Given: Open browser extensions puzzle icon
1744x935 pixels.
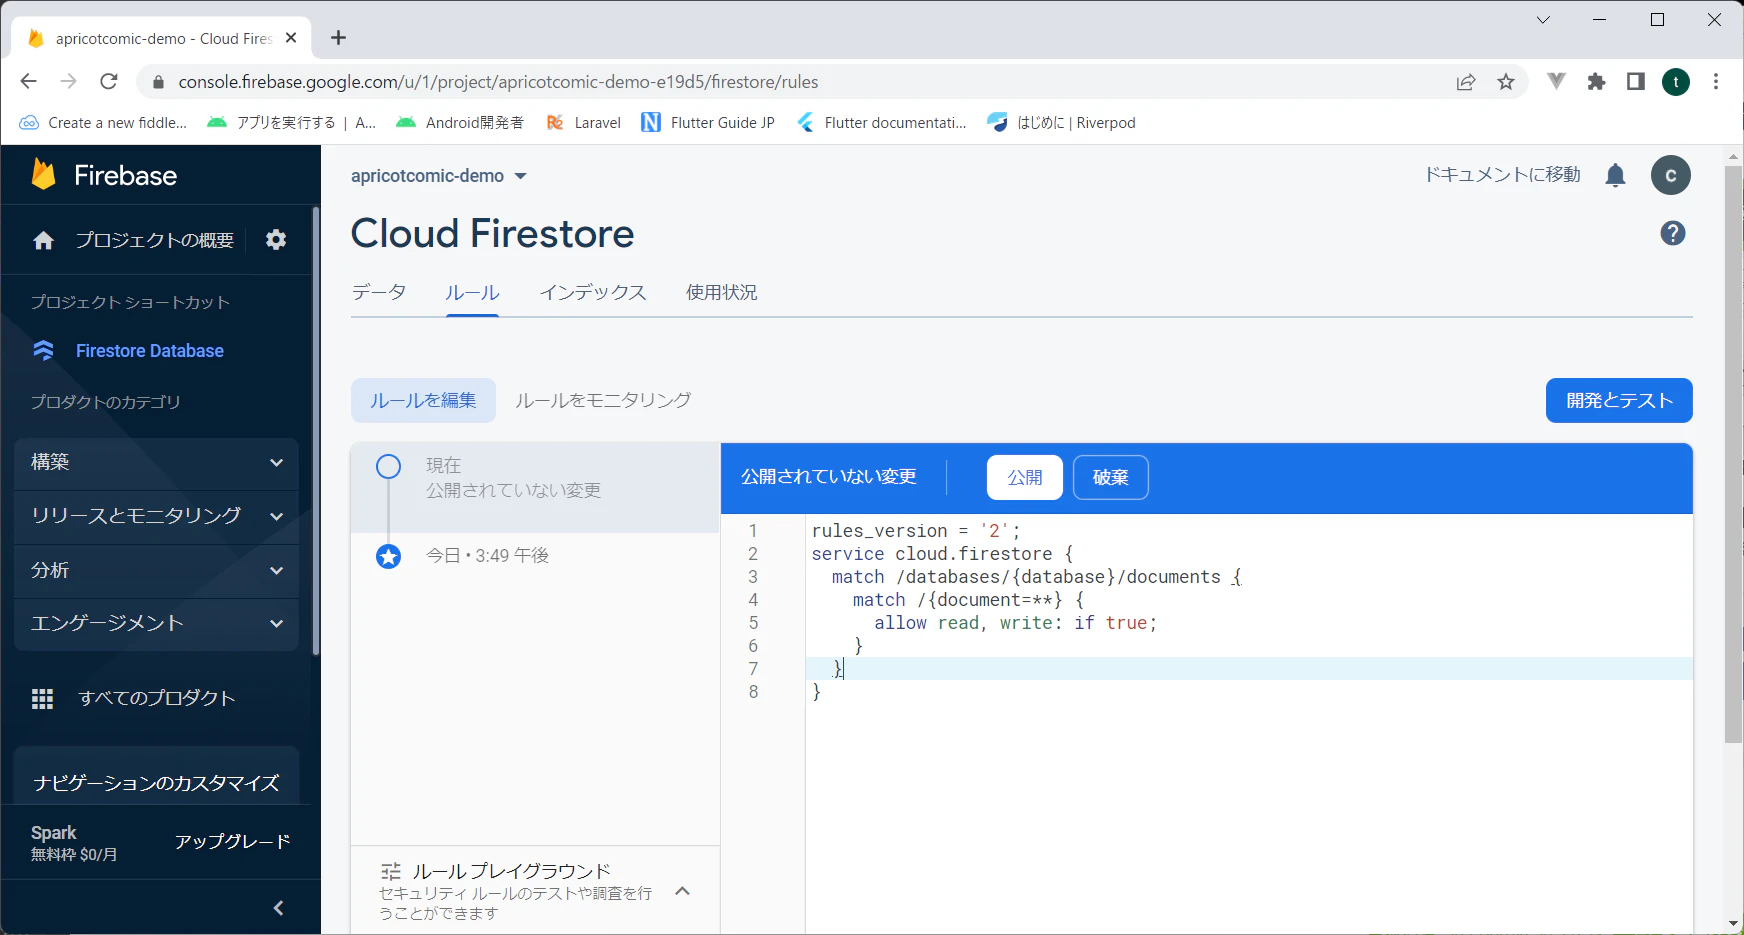Looking at the screenshot, I should coord(1596,82).
